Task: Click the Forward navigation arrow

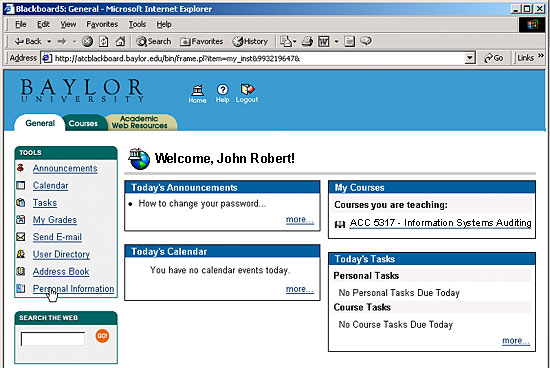Action: (62, 41)
